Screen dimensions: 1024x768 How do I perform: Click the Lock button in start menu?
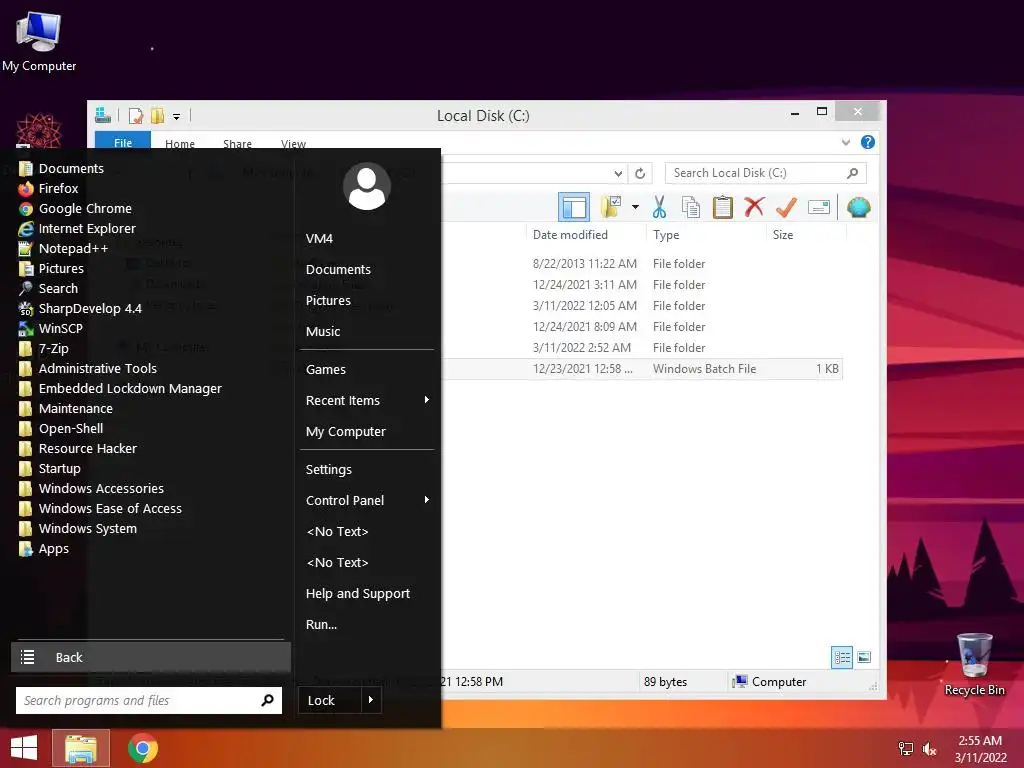[329, 700]
